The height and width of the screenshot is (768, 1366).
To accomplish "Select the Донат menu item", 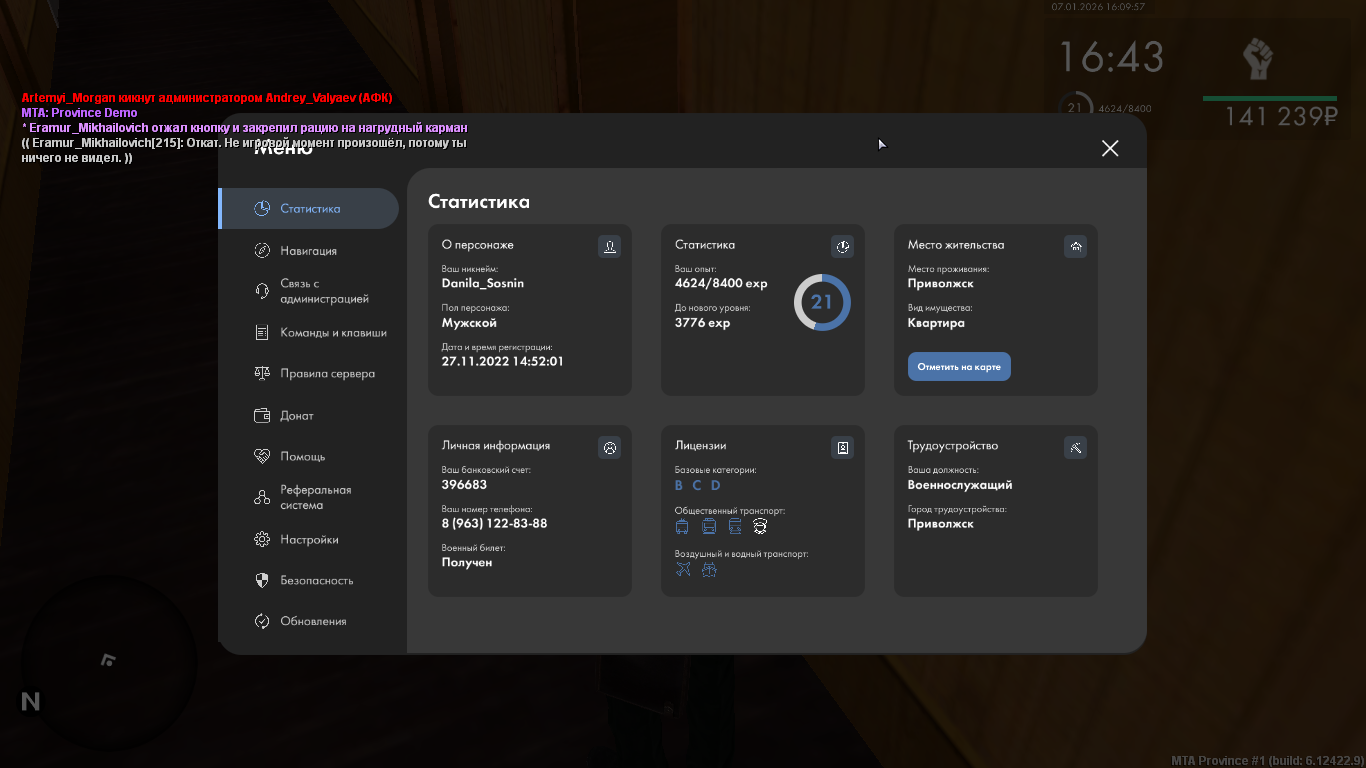I will coord(296,416).
